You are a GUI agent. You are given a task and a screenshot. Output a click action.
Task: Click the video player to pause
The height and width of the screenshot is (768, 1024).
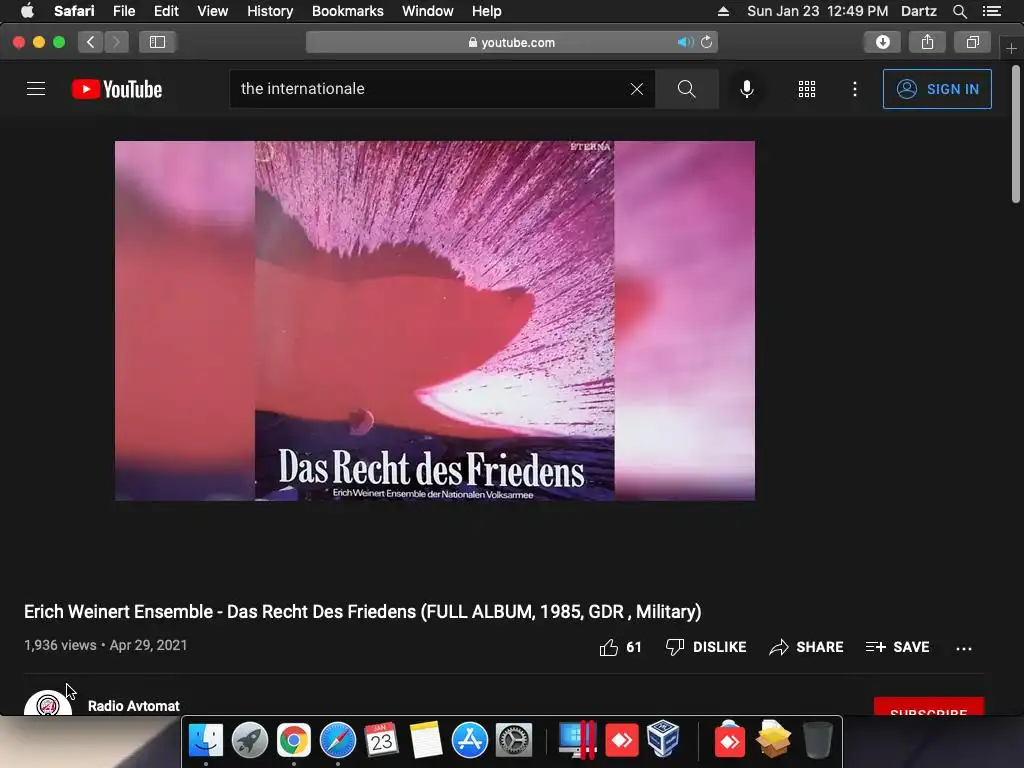435,321
